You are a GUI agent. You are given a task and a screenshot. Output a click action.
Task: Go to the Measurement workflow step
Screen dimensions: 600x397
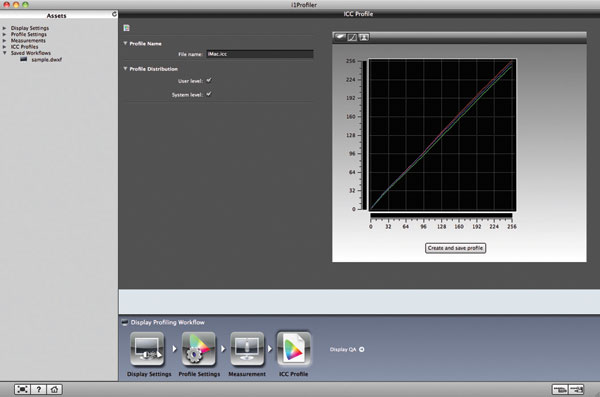247,349
